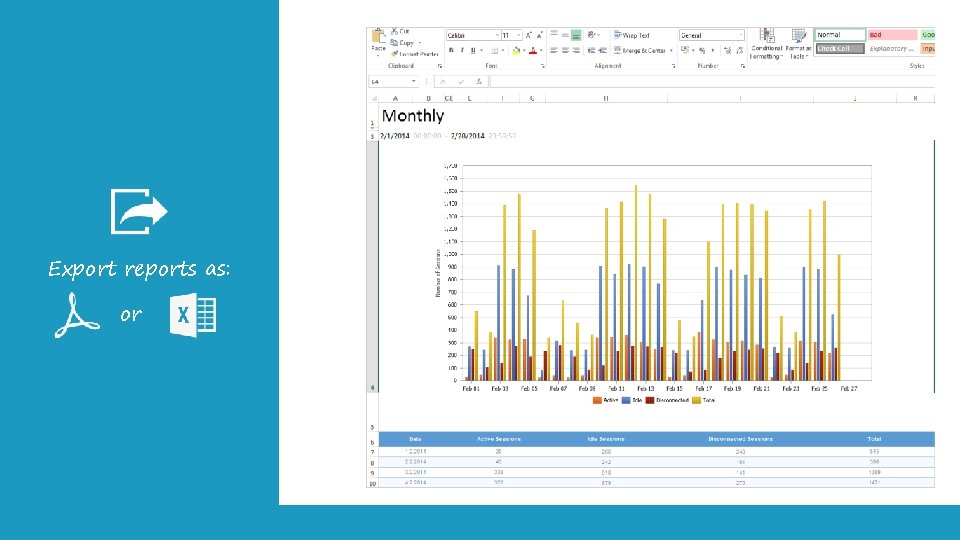Click Accounting Number Format icon
This screenshot has height=540, width=960.
pos(685,50)
